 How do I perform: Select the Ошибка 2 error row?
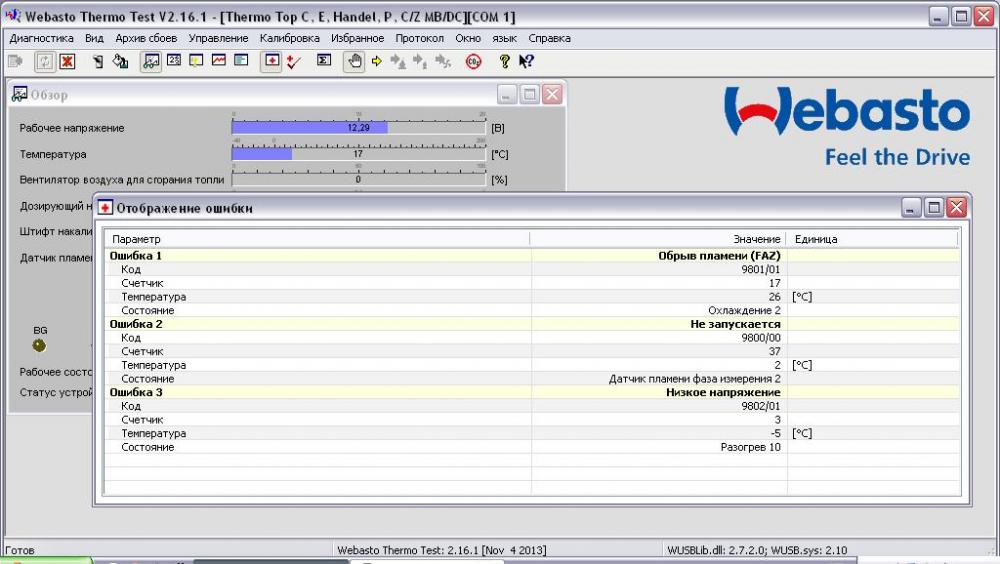point(533,324)
